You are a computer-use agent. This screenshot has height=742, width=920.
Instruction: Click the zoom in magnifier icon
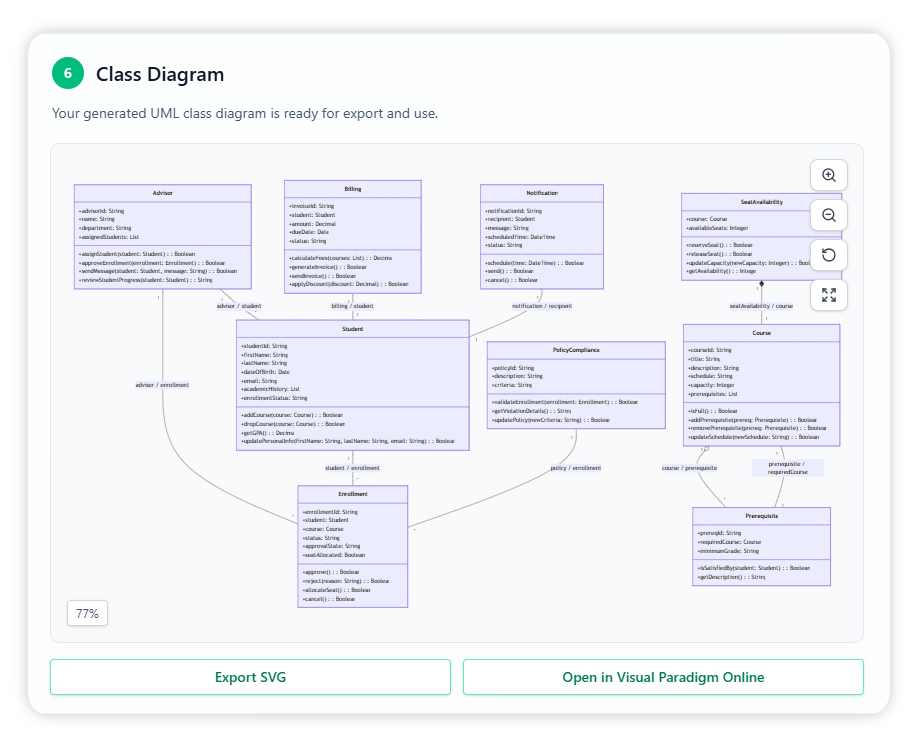[x=828, y=175]
